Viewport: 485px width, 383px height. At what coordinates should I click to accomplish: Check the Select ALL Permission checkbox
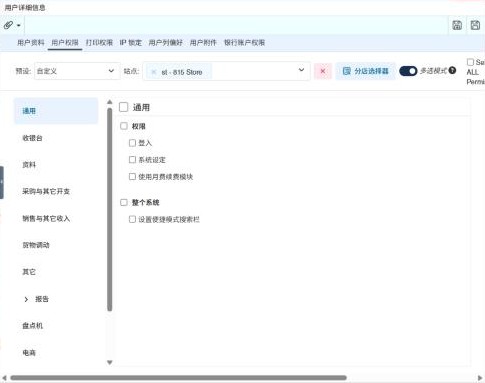pyautogui.click(x=470, y=62)
